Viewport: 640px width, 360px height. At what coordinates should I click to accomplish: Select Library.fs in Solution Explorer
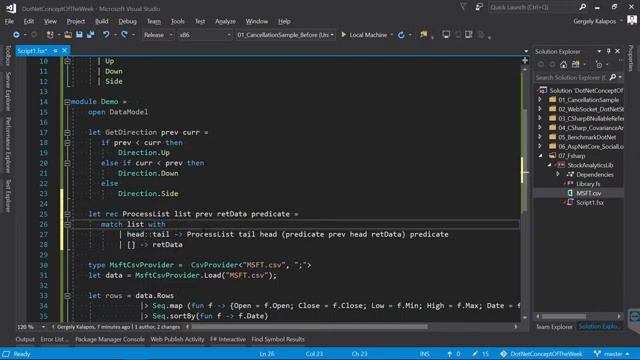588,184
